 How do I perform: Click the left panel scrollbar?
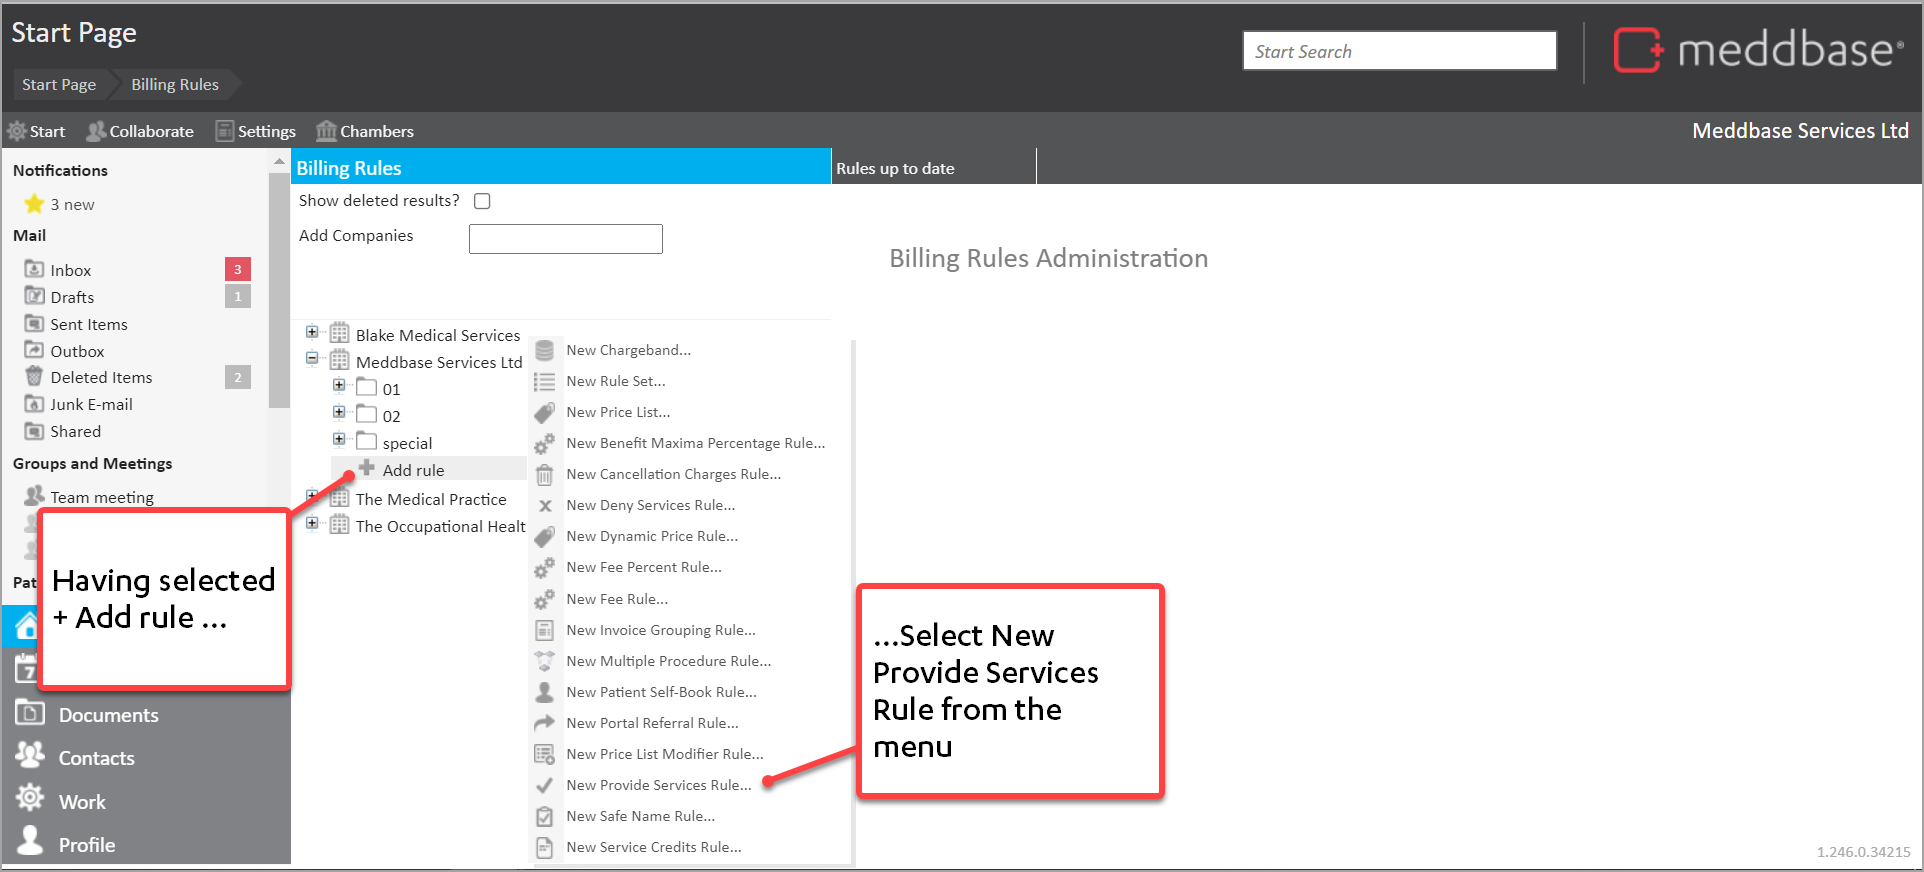pos(279,300)
